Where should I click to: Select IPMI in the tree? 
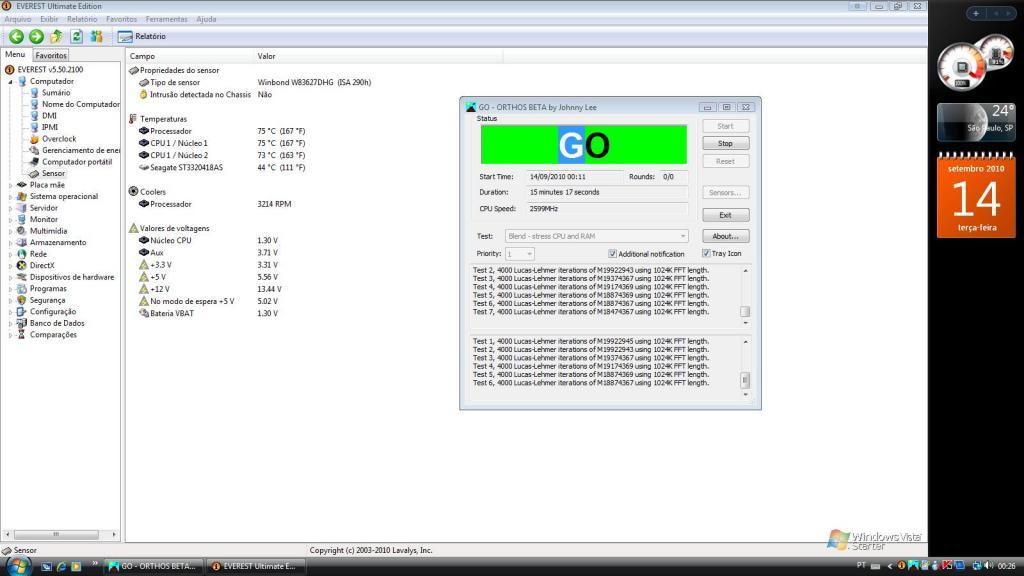click(50, 127)
